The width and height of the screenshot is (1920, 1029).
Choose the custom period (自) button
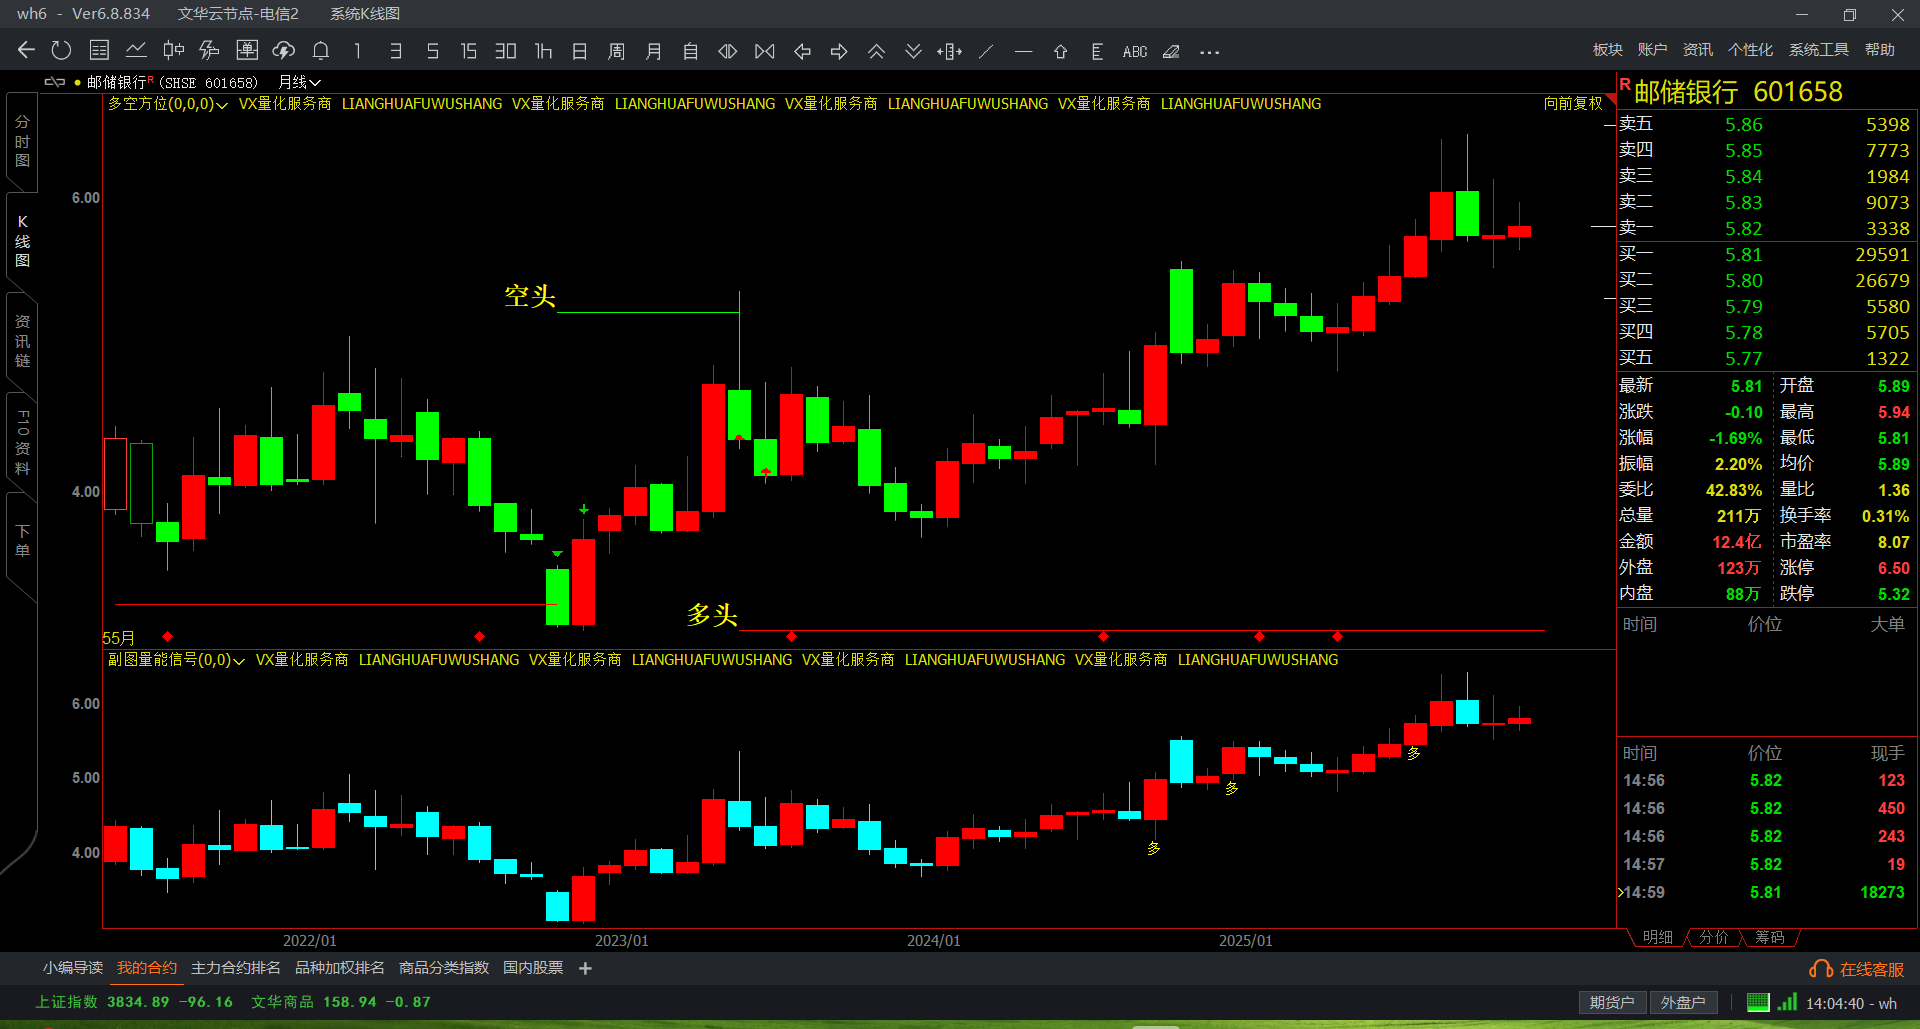click(x=691, y=51)
